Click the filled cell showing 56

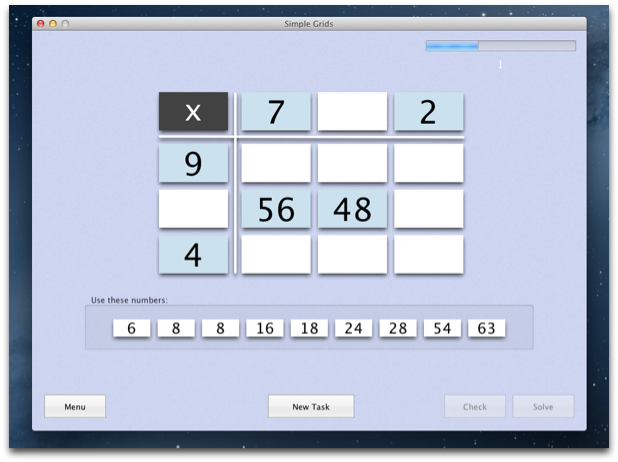click(276, 209)
